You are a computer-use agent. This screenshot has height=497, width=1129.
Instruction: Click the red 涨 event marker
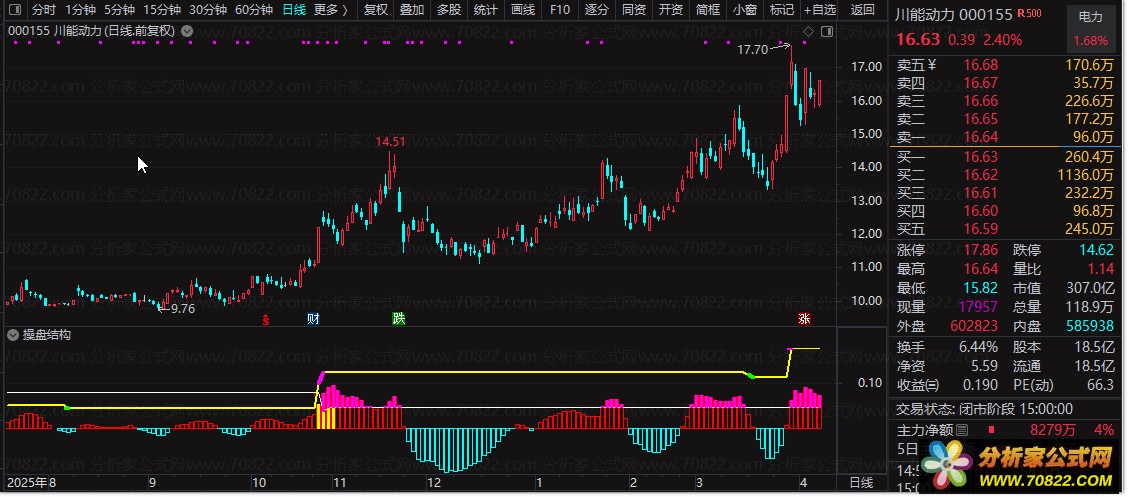pyautogui.click(x=804, y=319)
